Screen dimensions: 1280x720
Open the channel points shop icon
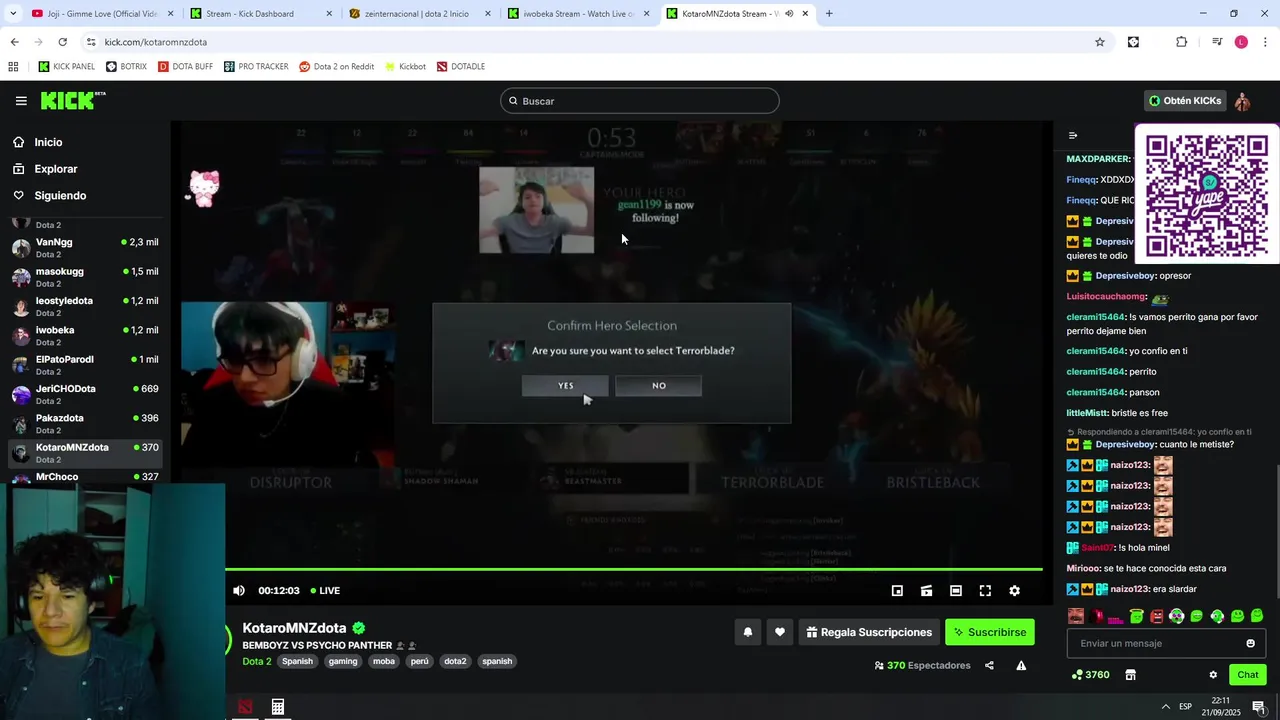pos(1130,675)
